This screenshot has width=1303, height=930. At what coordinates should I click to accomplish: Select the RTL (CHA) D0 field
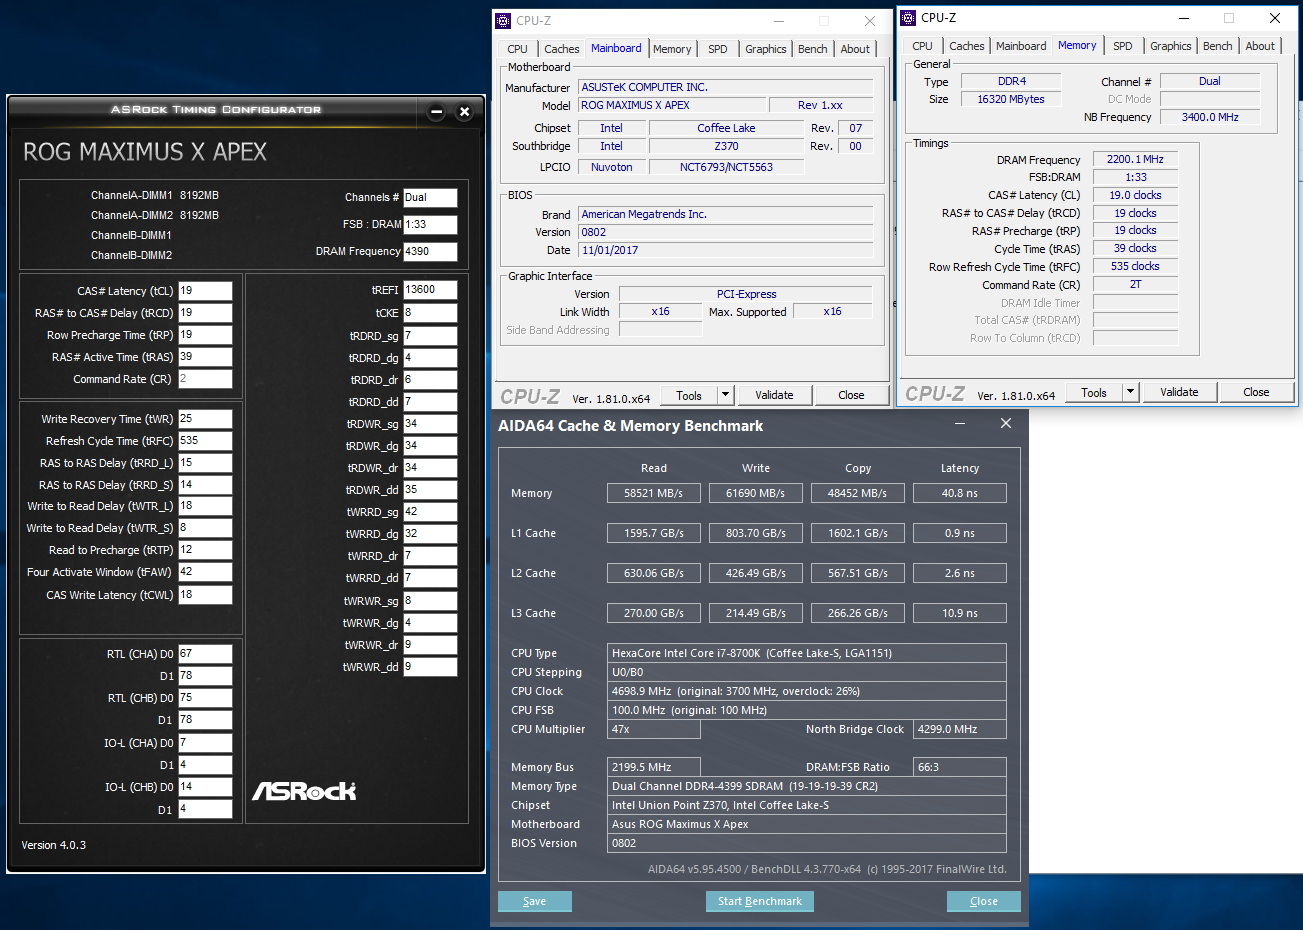pos(205,654)
